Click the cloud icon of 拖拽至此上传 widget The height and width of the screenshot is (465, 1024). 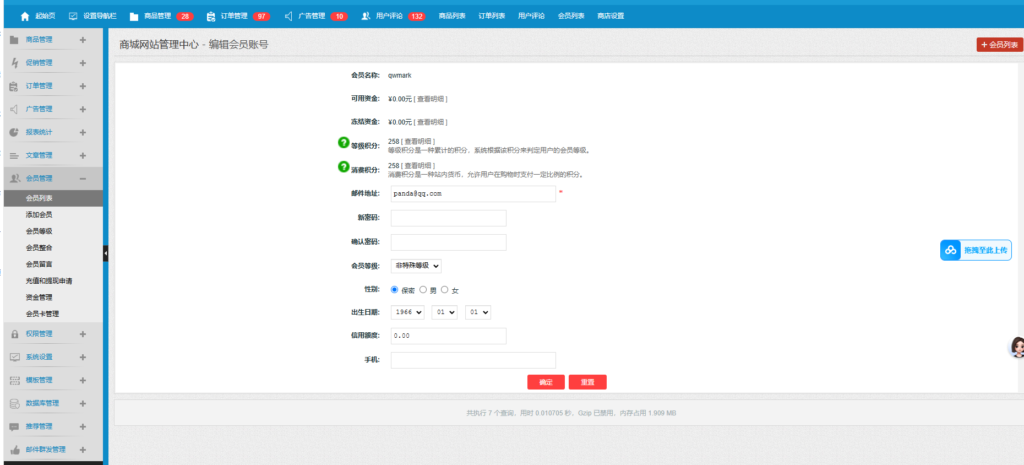(951, 250)
